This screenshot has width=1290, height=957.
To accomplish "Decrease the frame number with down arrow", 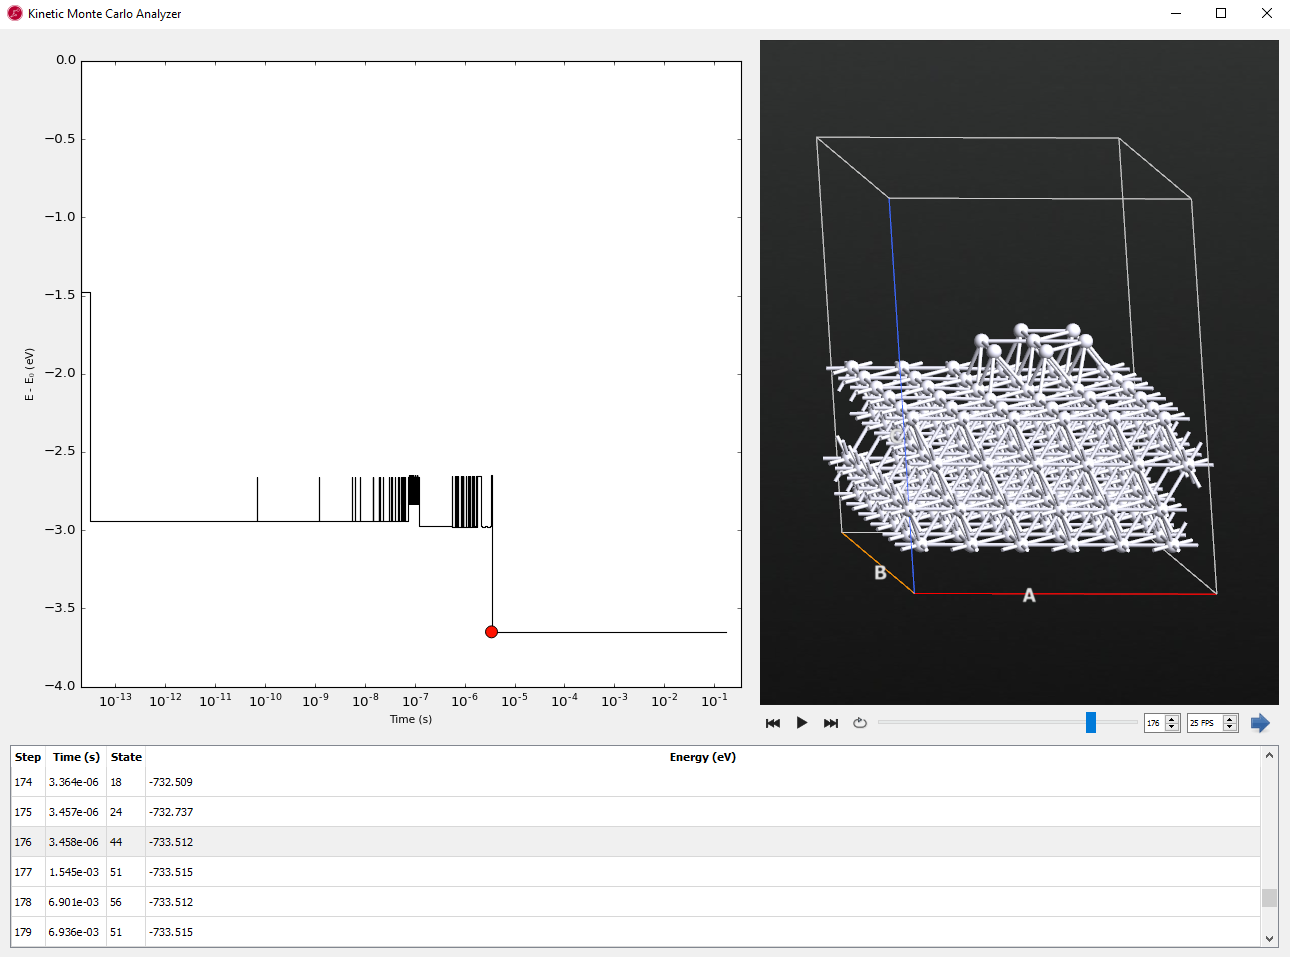I will (1172, 727).
